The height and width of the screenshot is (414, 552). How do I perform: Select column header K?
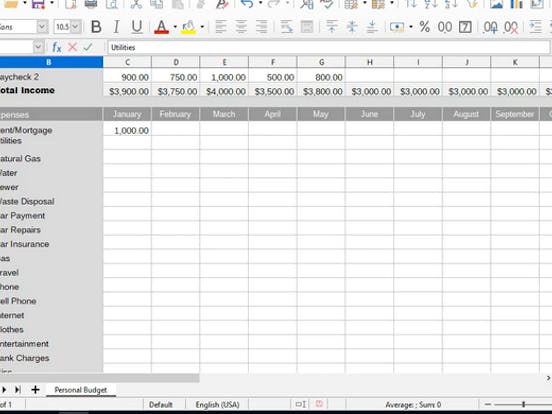click(x=515, y=62)
